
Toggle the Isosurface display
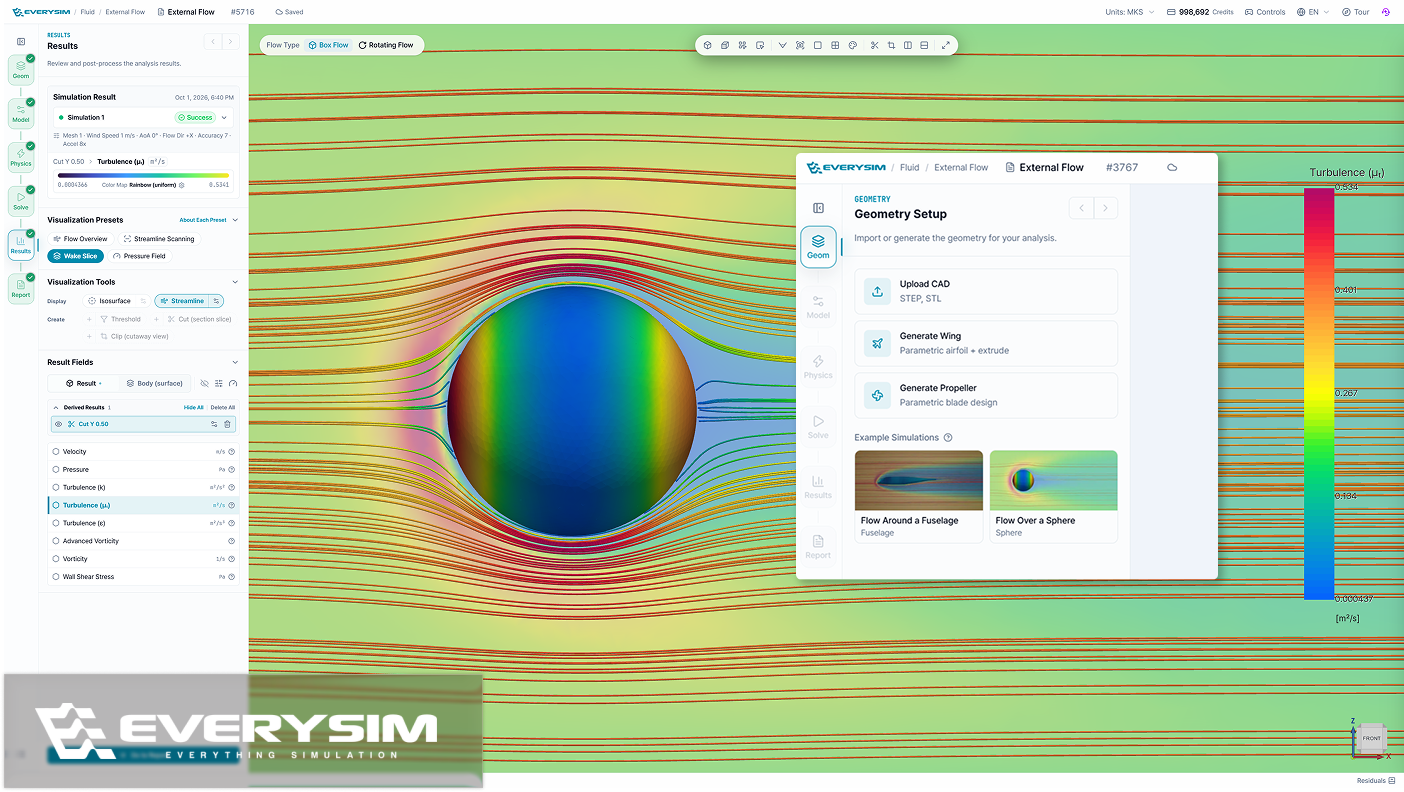[x=109, y=301]
